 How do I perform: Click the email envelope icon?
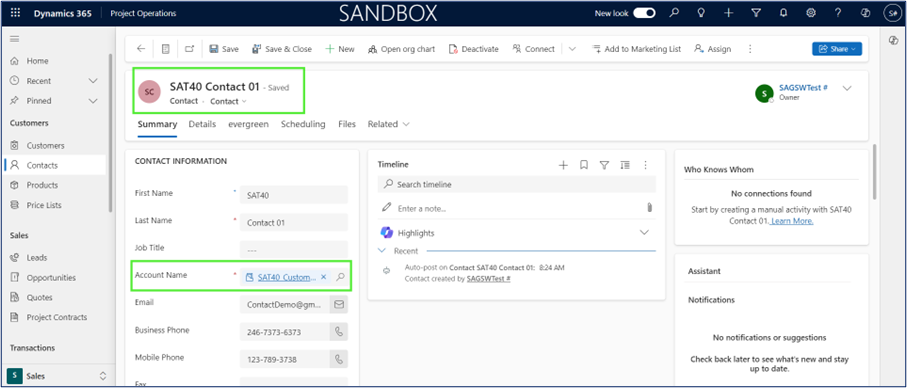[x=339, y=305]
